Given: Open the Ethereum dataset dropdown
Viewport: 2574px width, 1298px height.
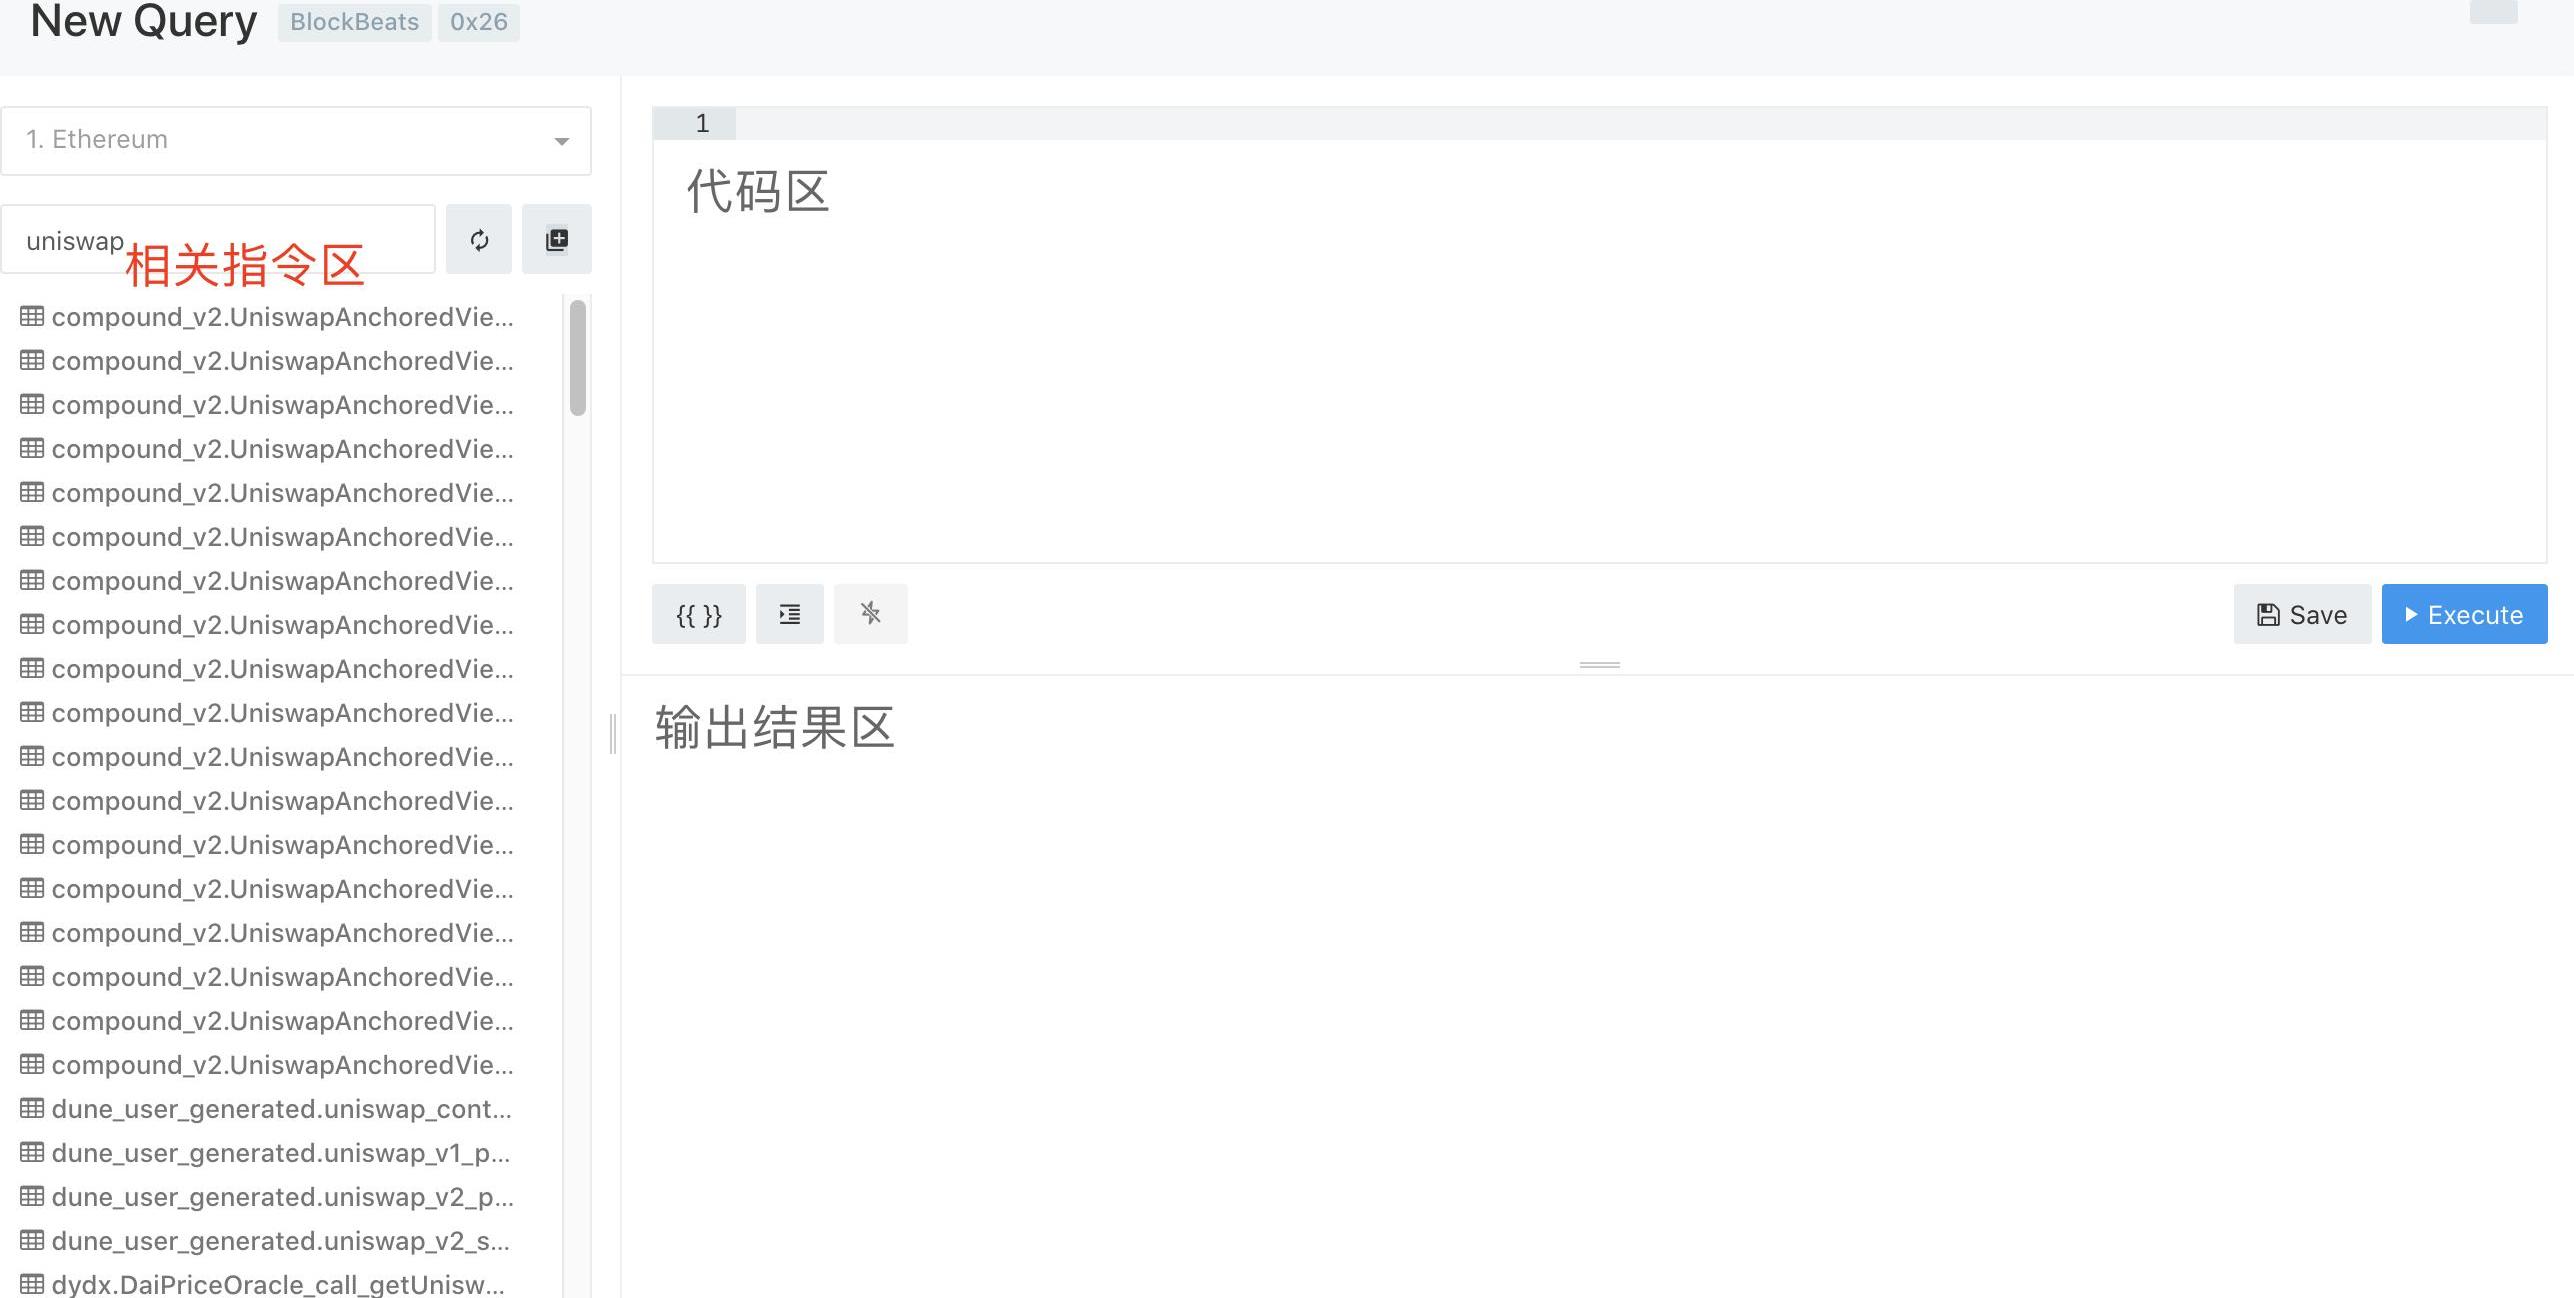Looking at the screenshot, I should (x=296, y=140).
